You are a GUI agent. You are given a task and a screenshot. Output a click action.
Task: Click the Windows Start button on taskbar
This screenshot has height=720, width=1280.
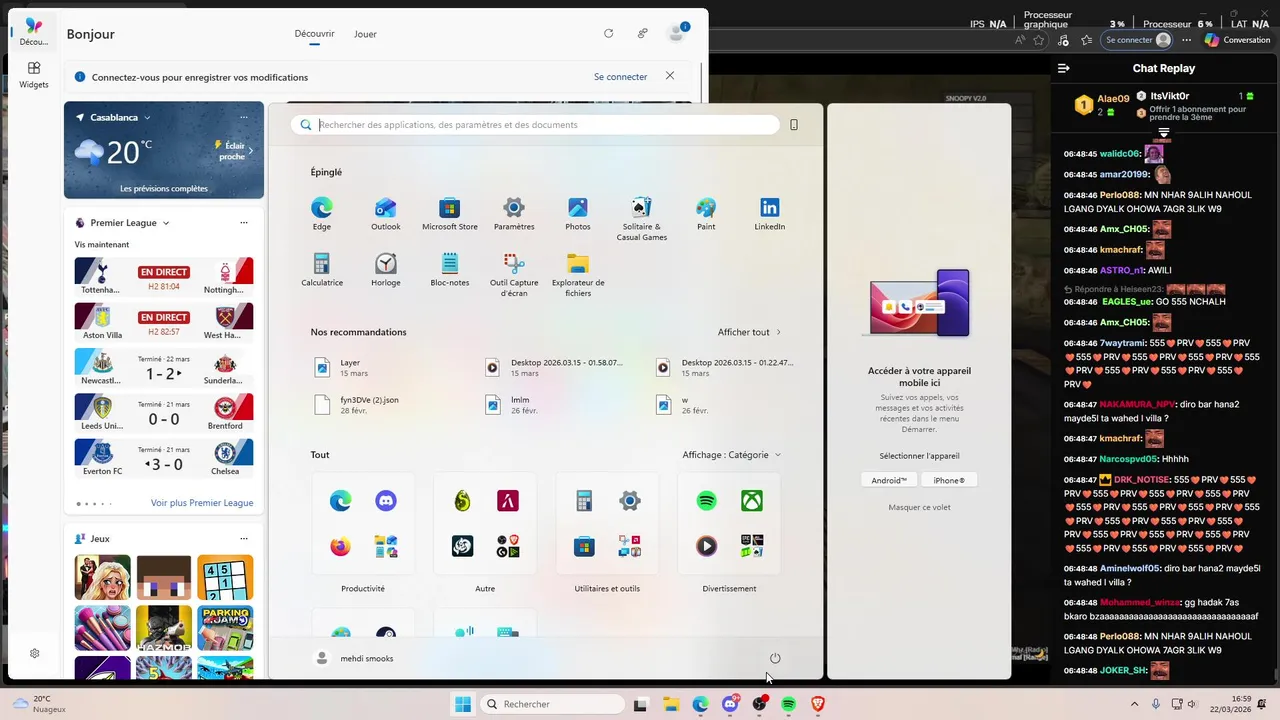click(462, 704)
